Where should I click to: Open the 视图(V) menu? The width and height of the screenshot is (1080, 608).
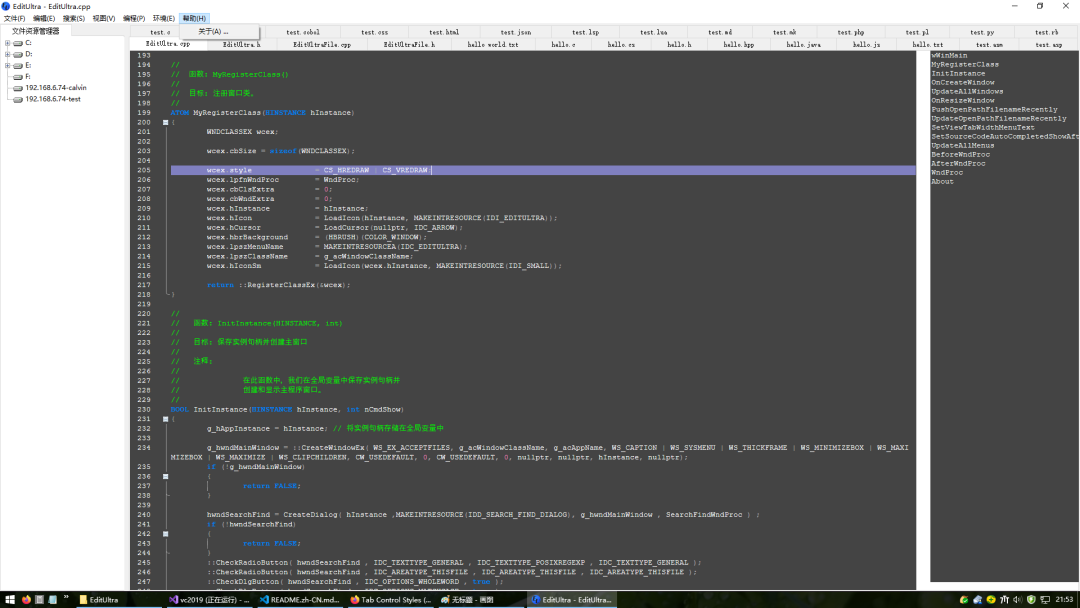(103, 19)
